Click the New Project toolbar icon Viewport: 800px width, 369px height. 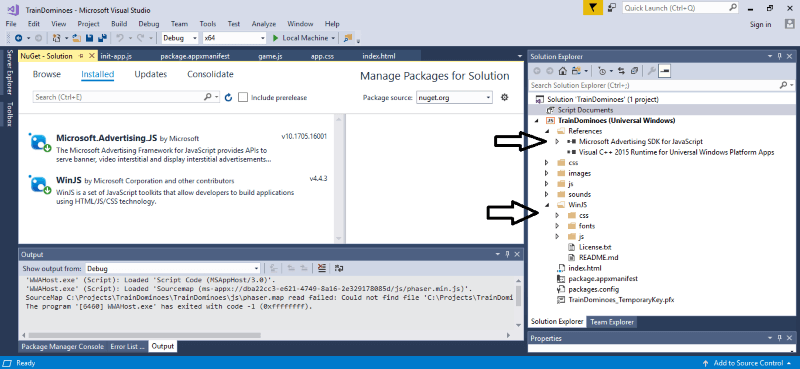56,38
